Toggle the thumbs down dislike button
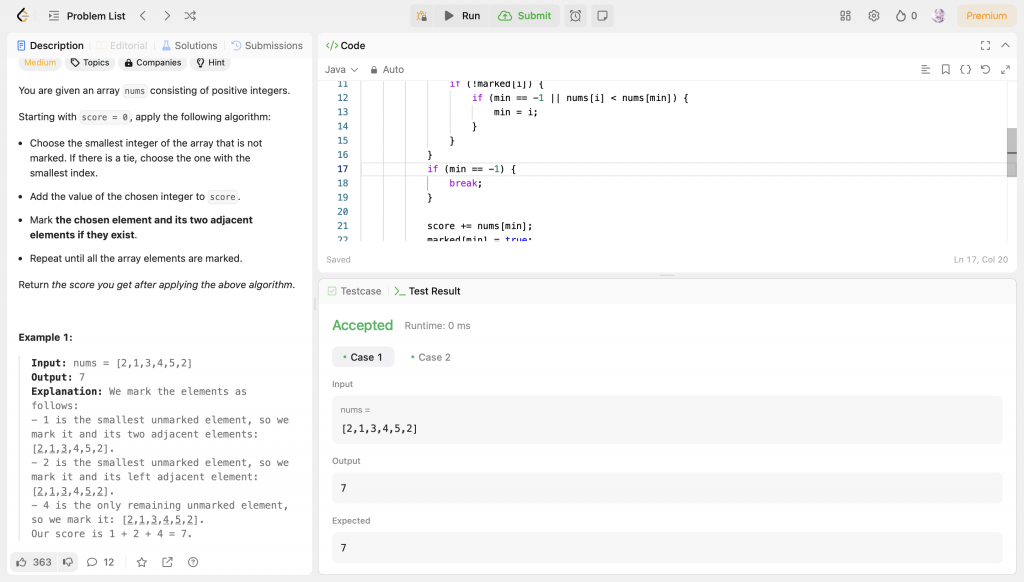 pyautogui.click(x=68, y=562)
